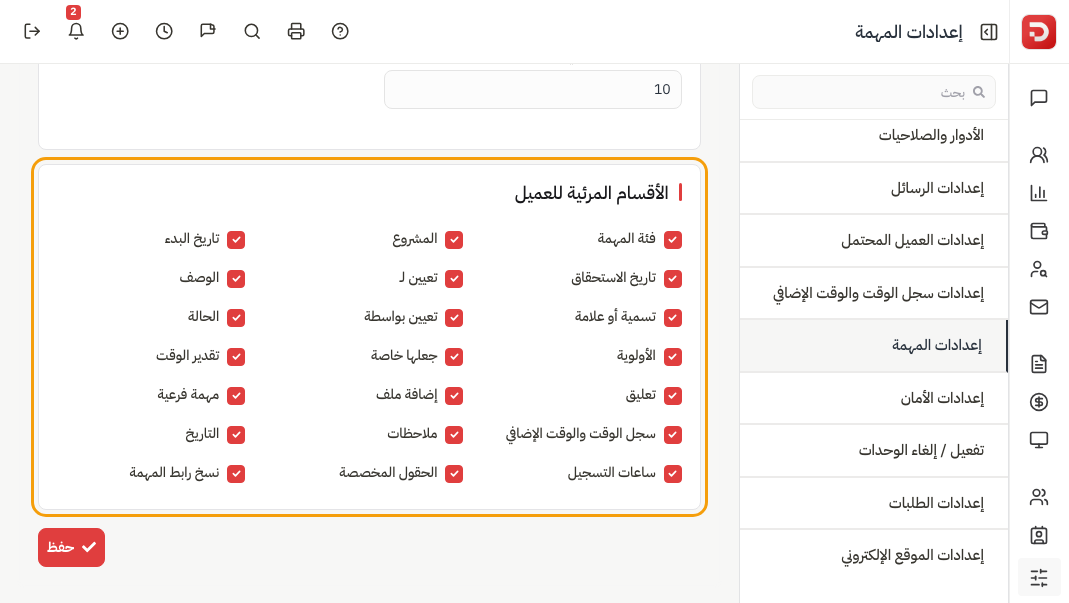Open the wallet icon in right rail

click(x=1039, y=231)
